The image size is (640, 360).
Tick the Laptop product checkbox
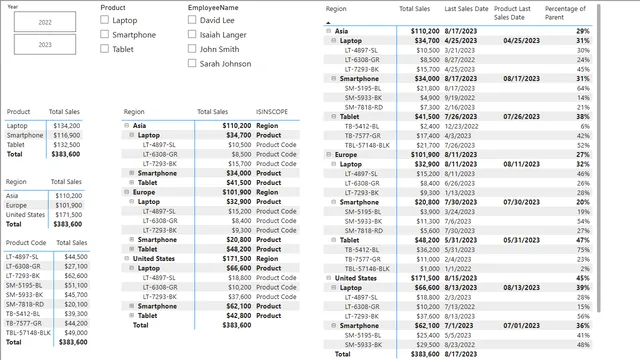pyautogui.click(x=105, y=20)
